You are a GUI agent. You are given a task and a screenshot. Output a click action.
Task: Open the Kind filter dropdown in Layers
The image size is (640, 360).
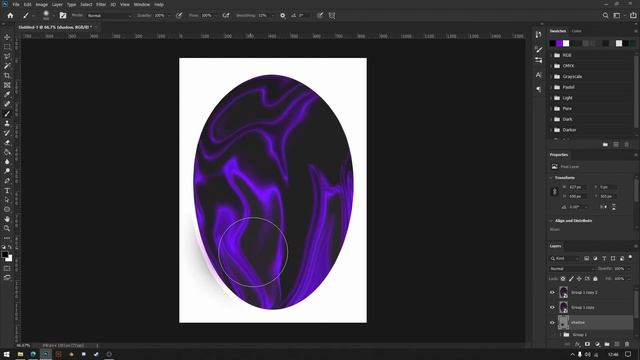pyautogui.click(x=564, y=258)
